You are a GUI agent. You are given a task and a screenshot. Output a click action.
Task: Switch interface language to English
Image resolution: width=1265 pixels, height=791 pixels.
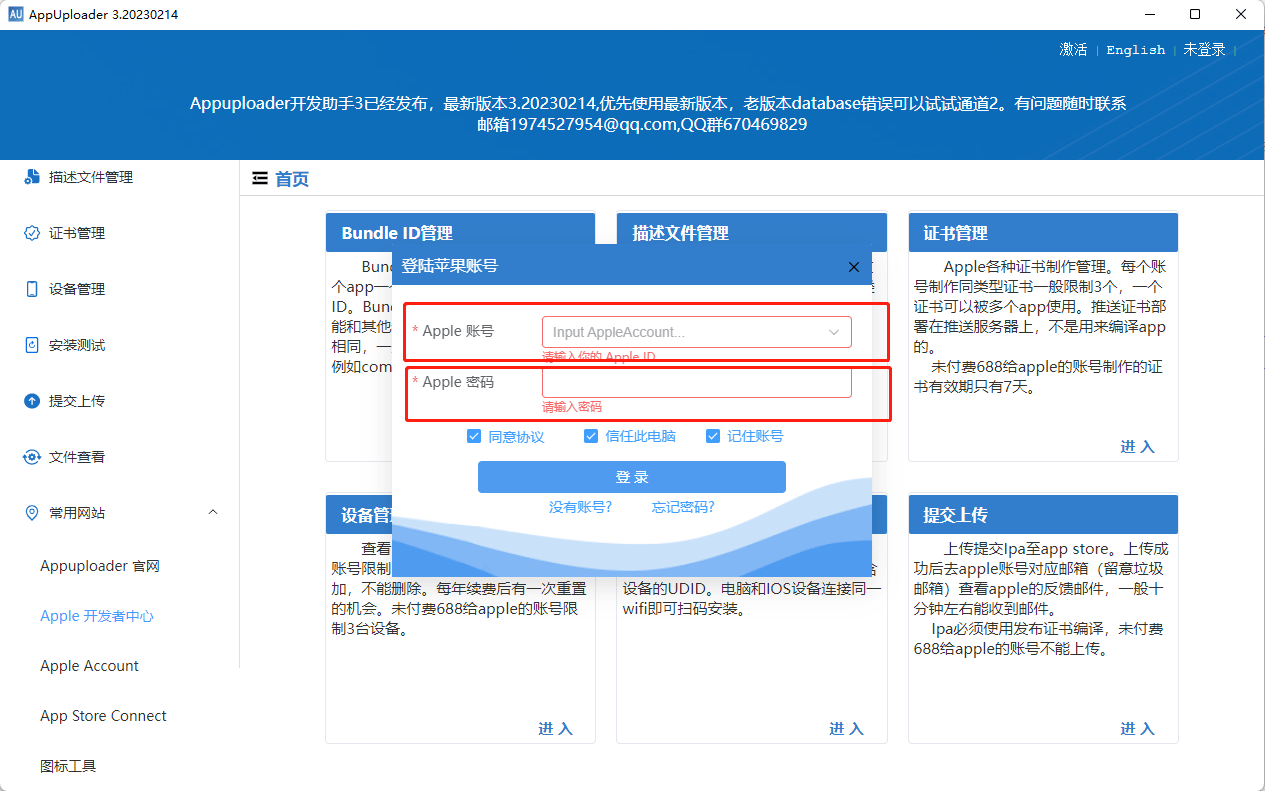[1136, 49]
